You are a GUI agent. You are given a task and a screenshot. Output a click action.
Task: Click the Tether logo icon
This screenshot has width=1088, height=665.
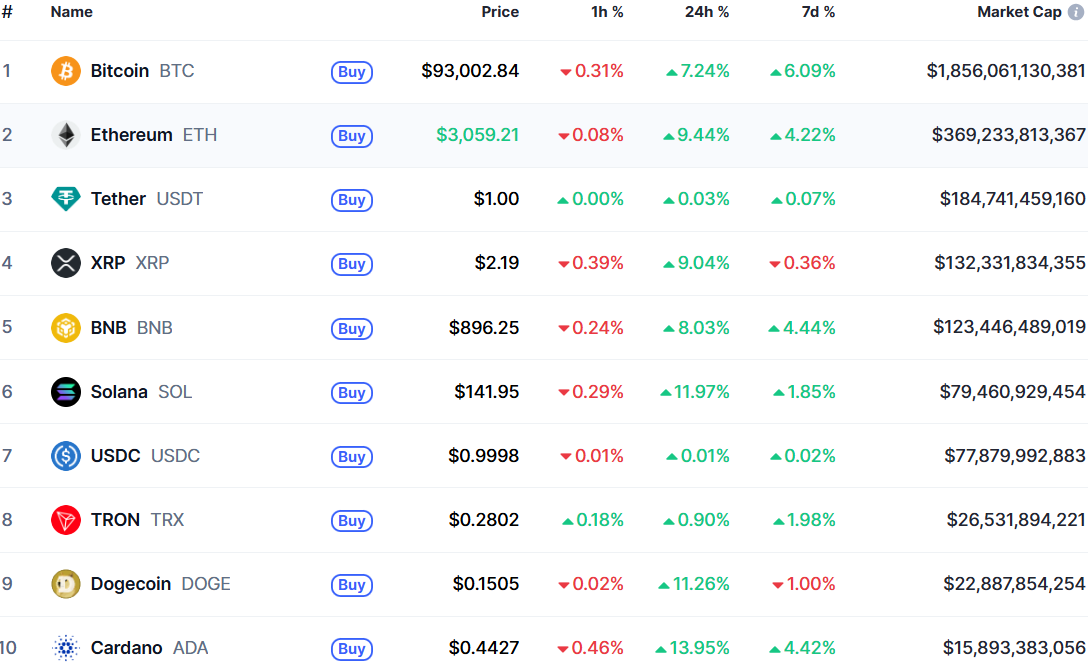pyautogui.click(x=66, y=199)
